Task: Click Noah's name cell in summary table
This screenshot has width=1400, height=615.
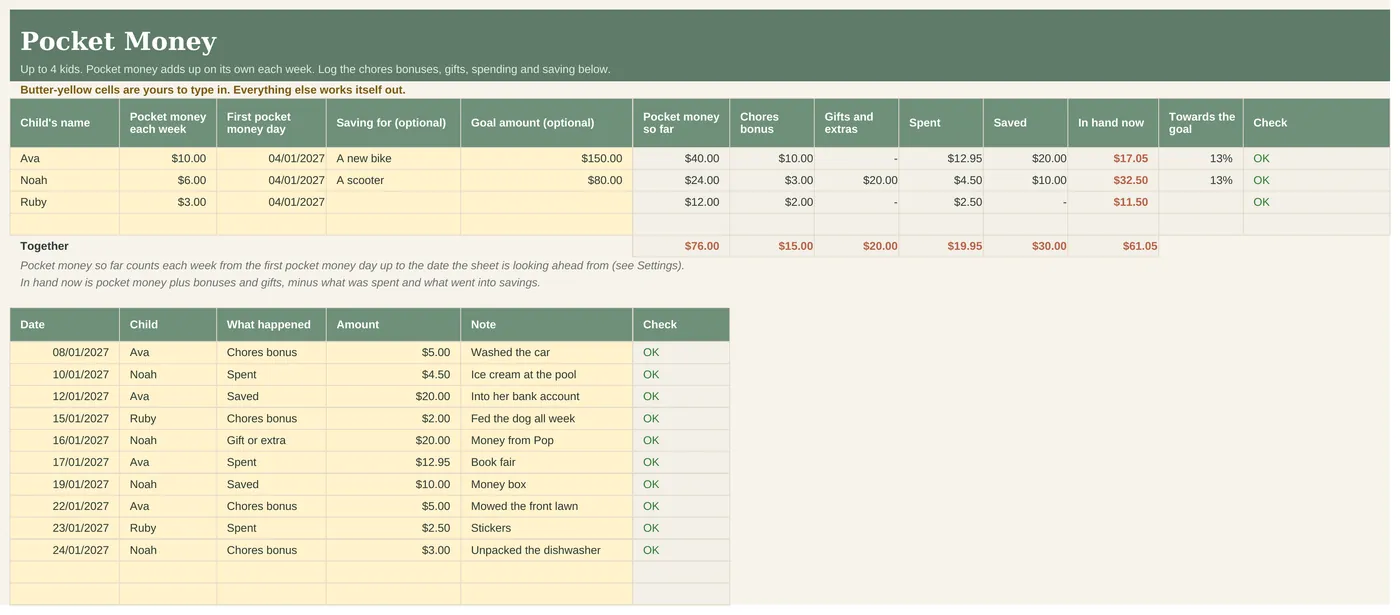Action: 65,180
